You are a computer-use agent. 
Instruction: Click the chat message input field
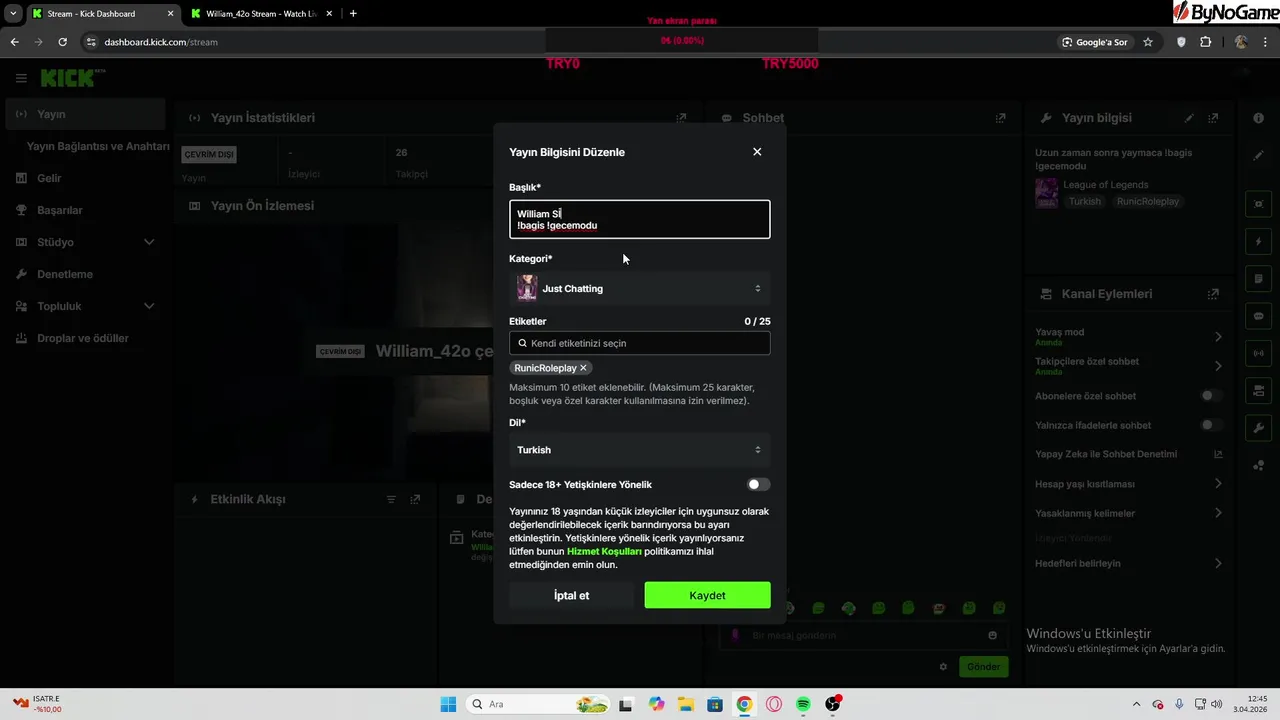pyautogui.click(x=864, y=635)
